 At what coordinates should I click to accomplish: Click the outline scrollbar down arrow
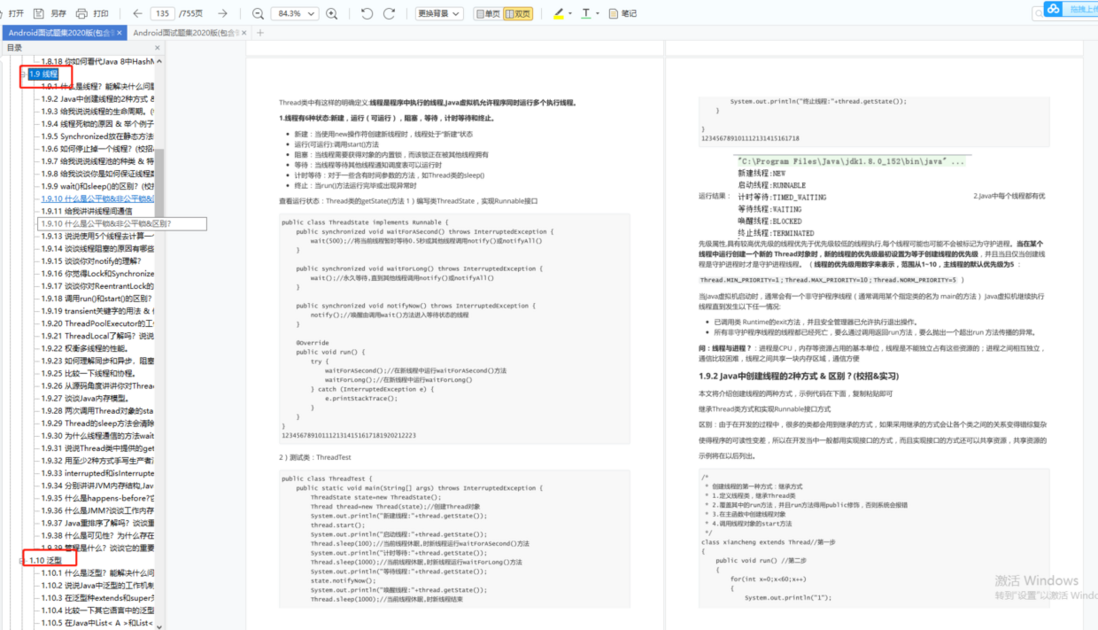click(x=159, y=626)
